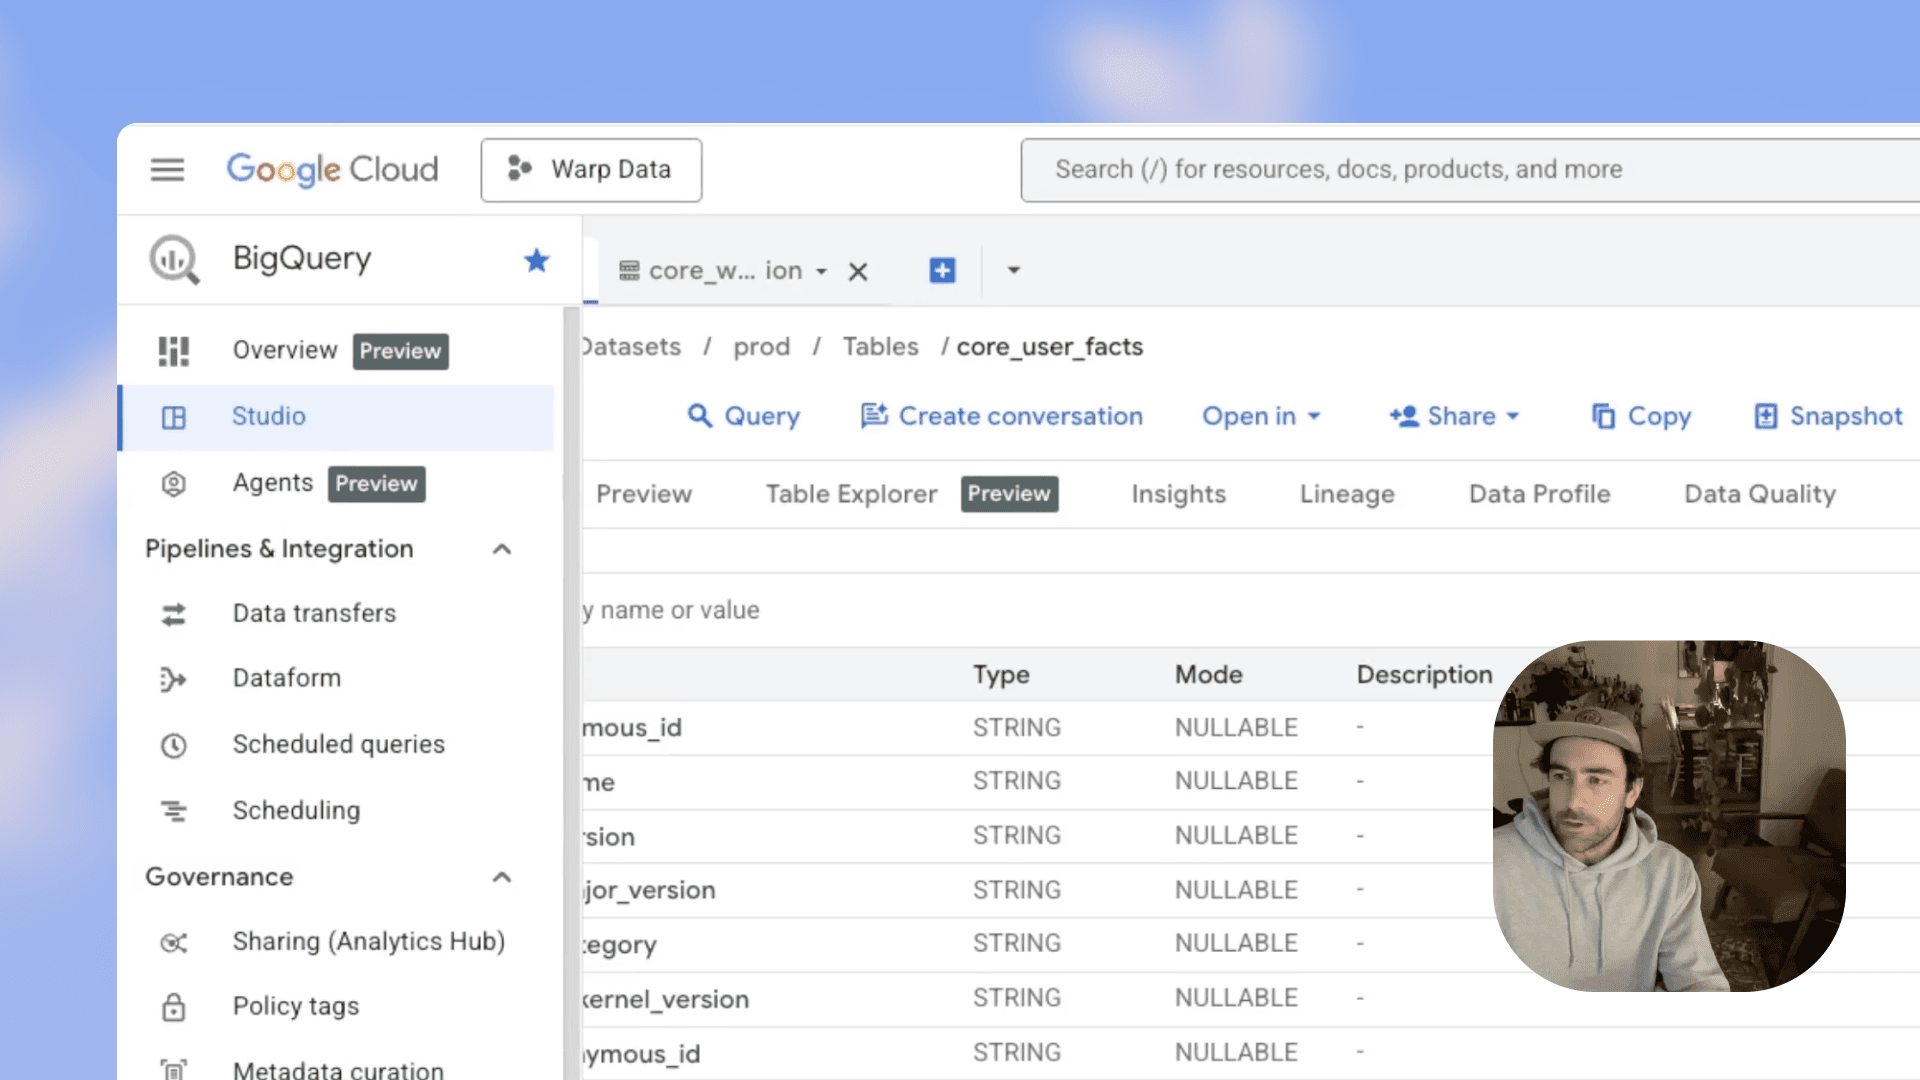Click the Sharing (Analytics Hub) icon
The image size is (1920, 1080).
click(x=174, y=942)
